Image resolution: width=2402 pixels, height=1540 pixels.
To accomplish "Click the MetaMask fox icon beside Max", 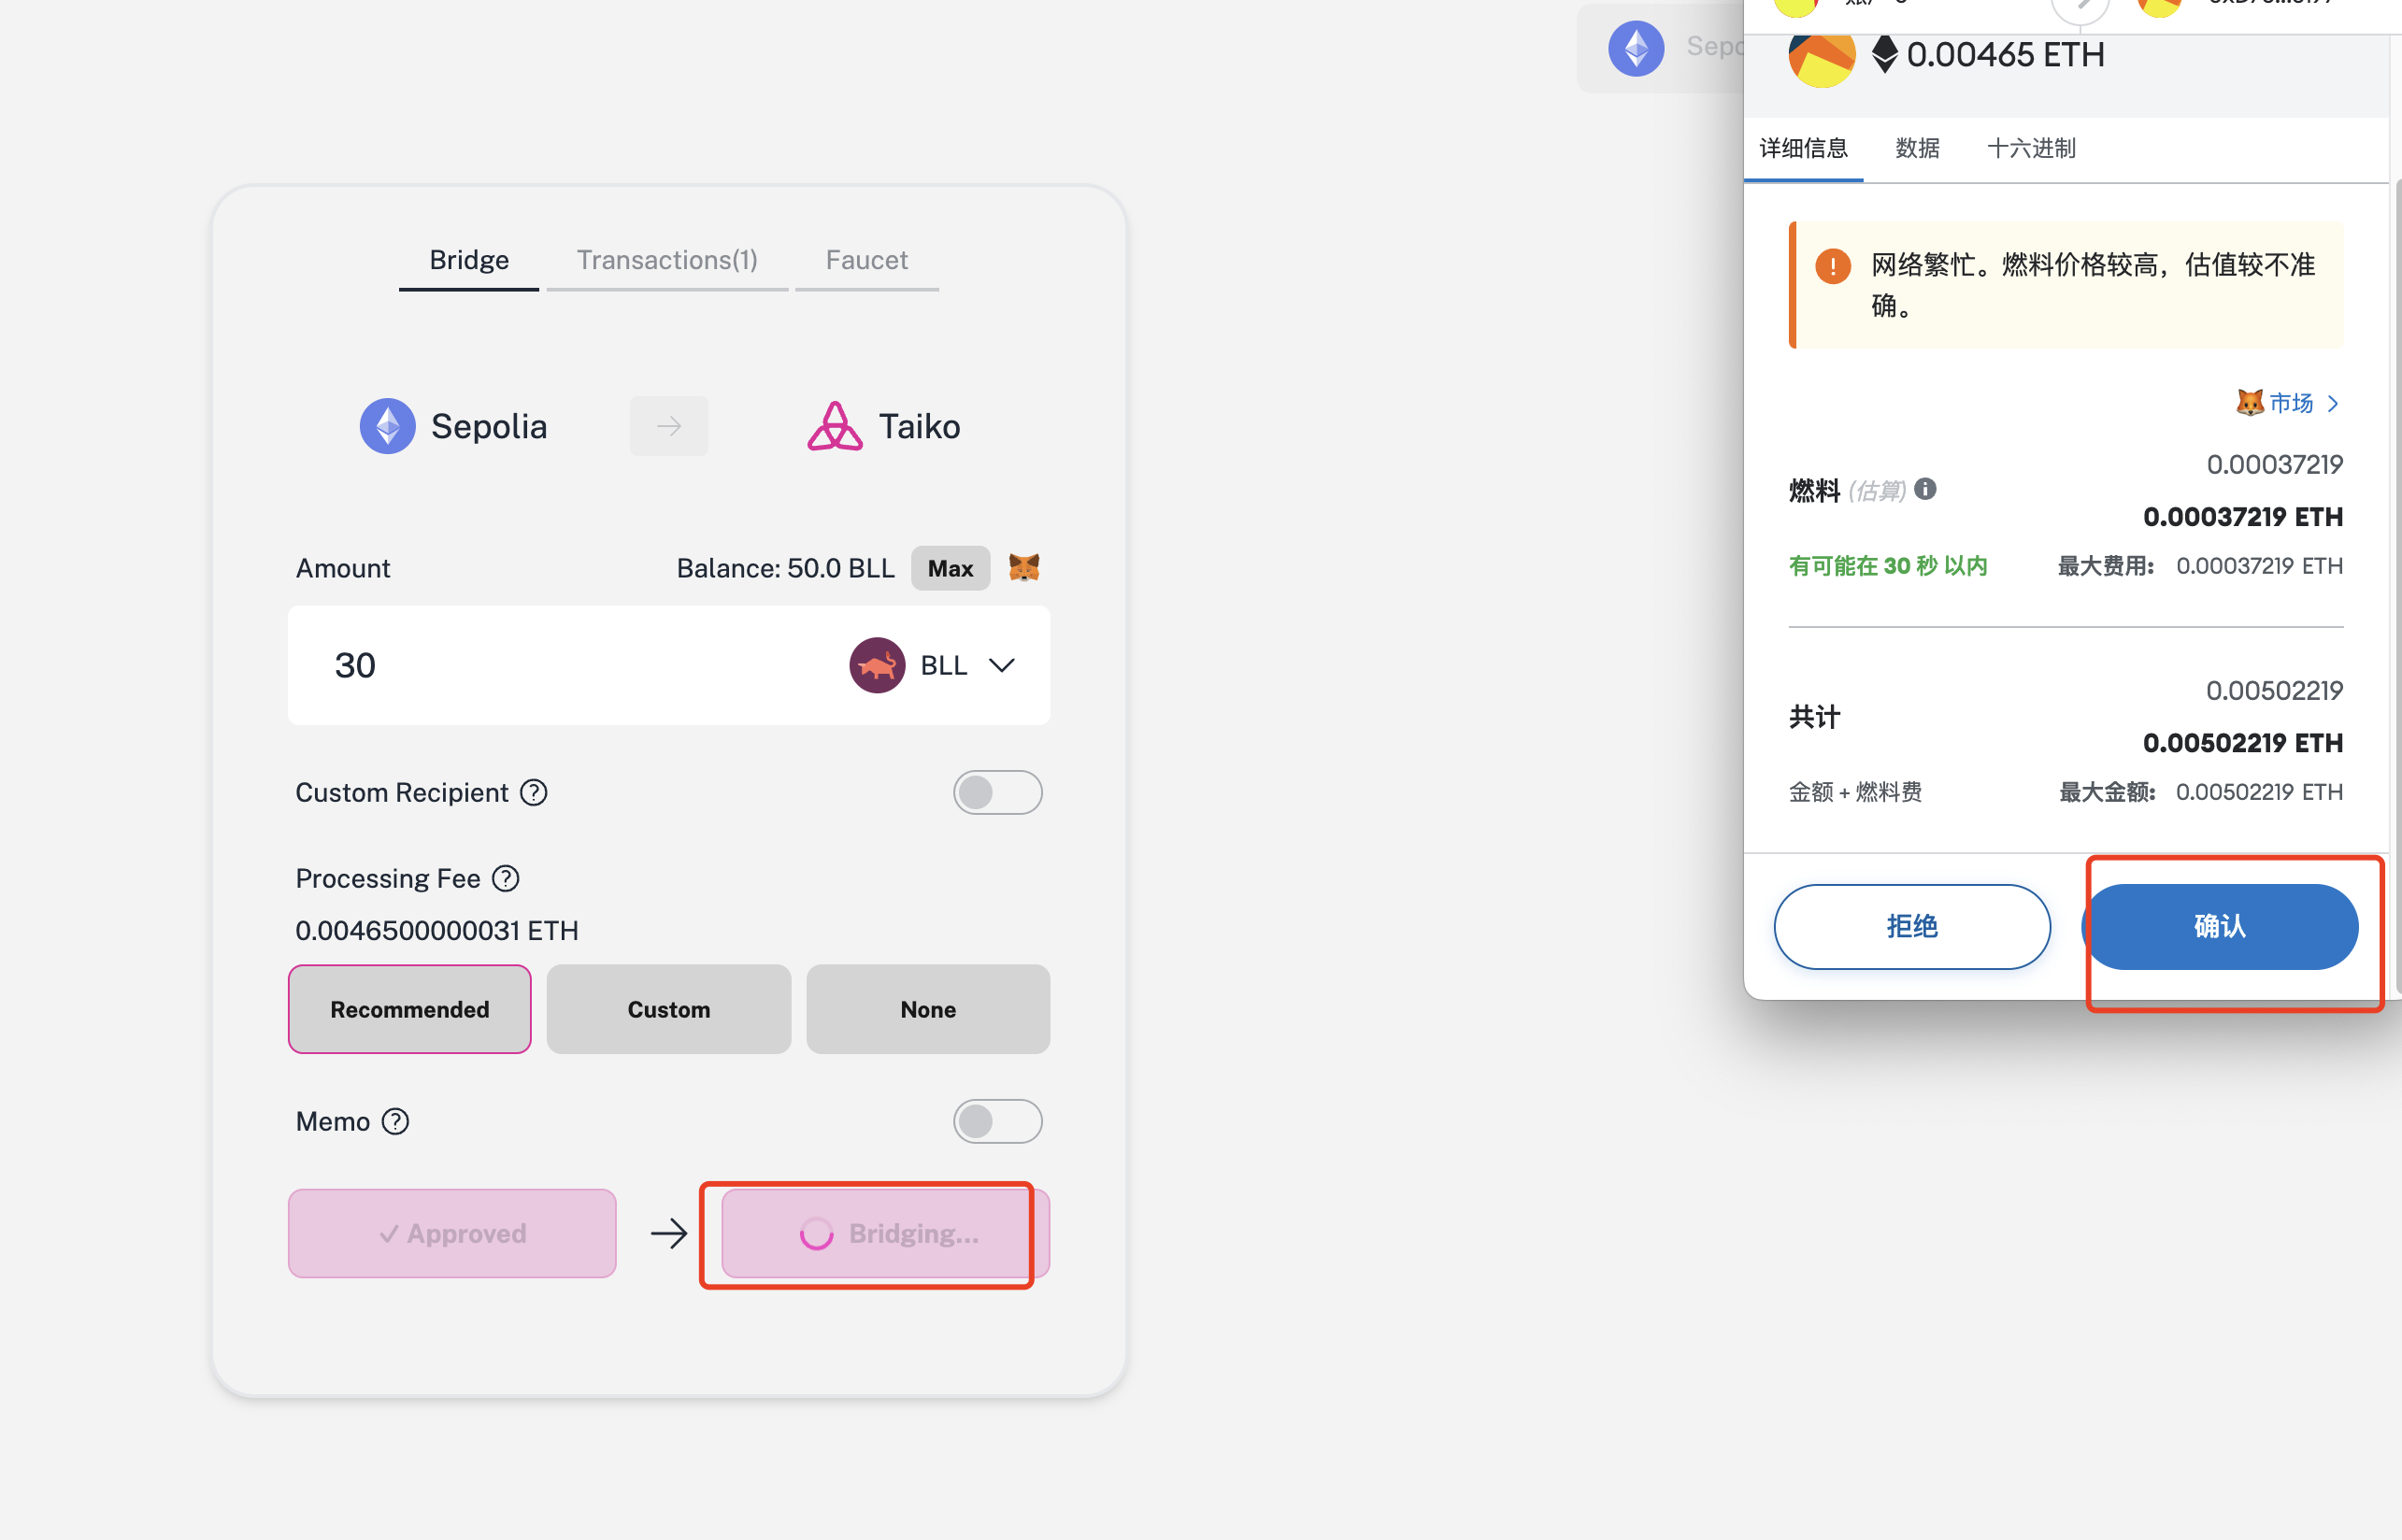I will point(1024,568).
